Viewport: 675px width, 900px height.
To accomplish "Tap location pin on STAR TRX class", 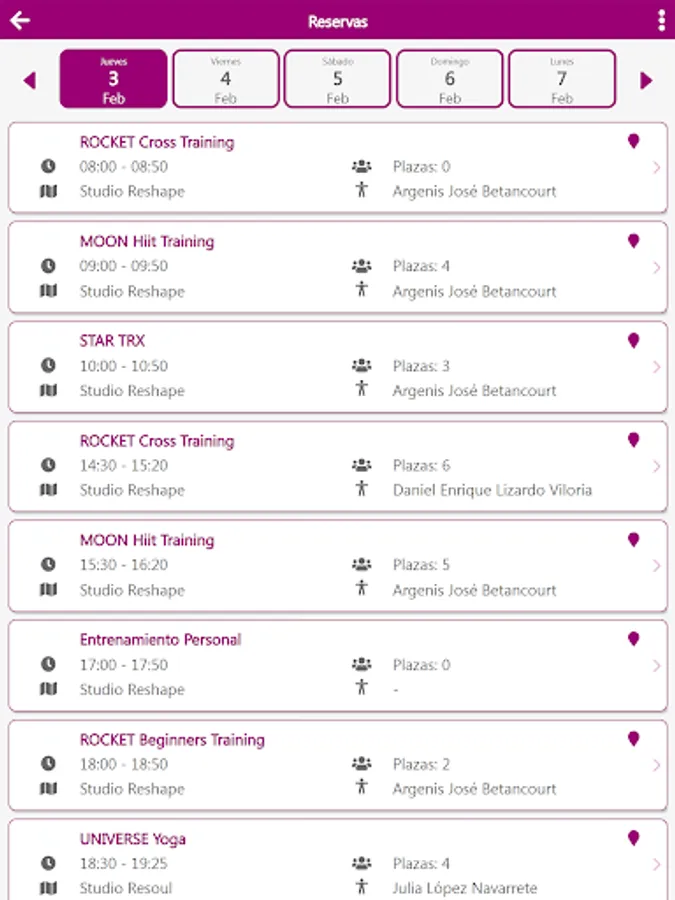I will (x=633, y=340).
